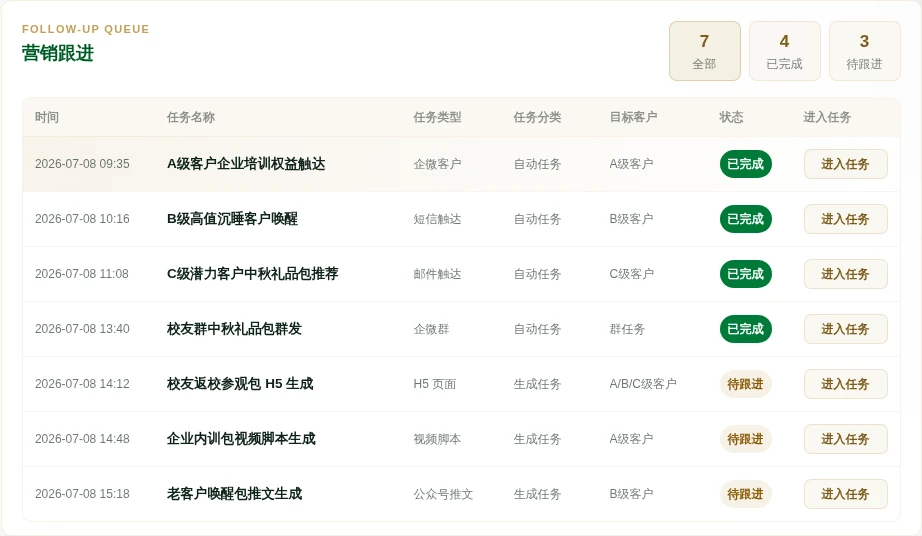This screenshot has height=536, width=922.
Task: Click the A/B/C级客户 target customer cell
Action: click(643, 384)
